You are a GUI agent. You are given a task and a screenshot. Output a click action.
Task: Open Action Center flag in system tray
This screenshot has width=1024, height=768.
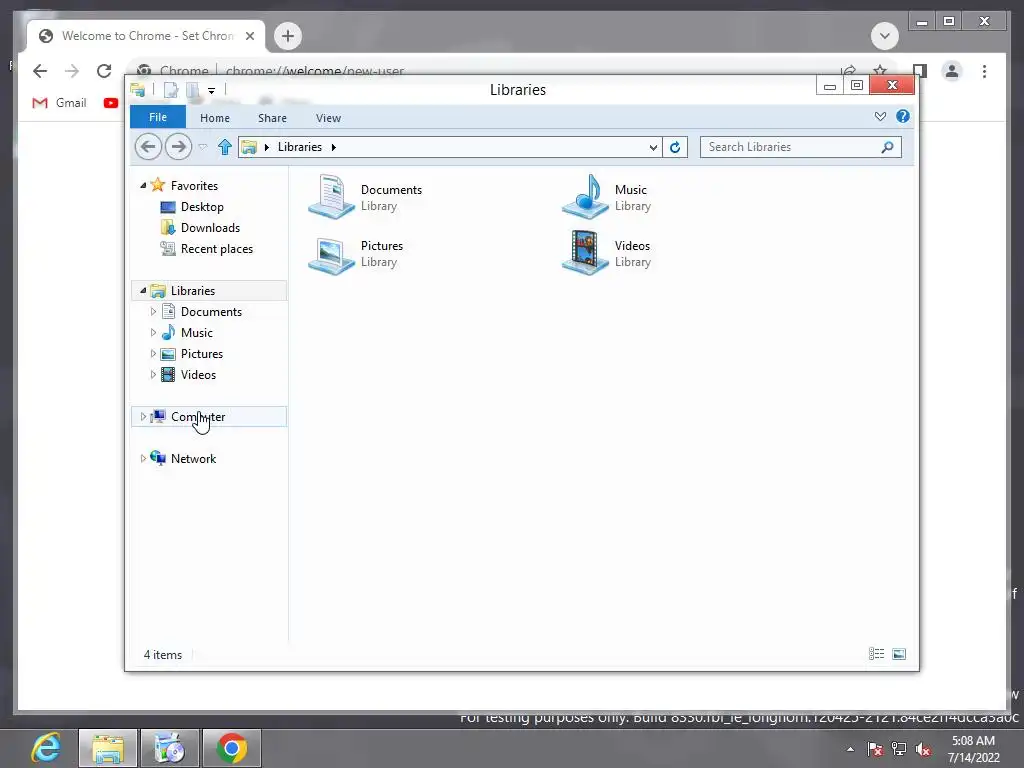click(875, 749)
